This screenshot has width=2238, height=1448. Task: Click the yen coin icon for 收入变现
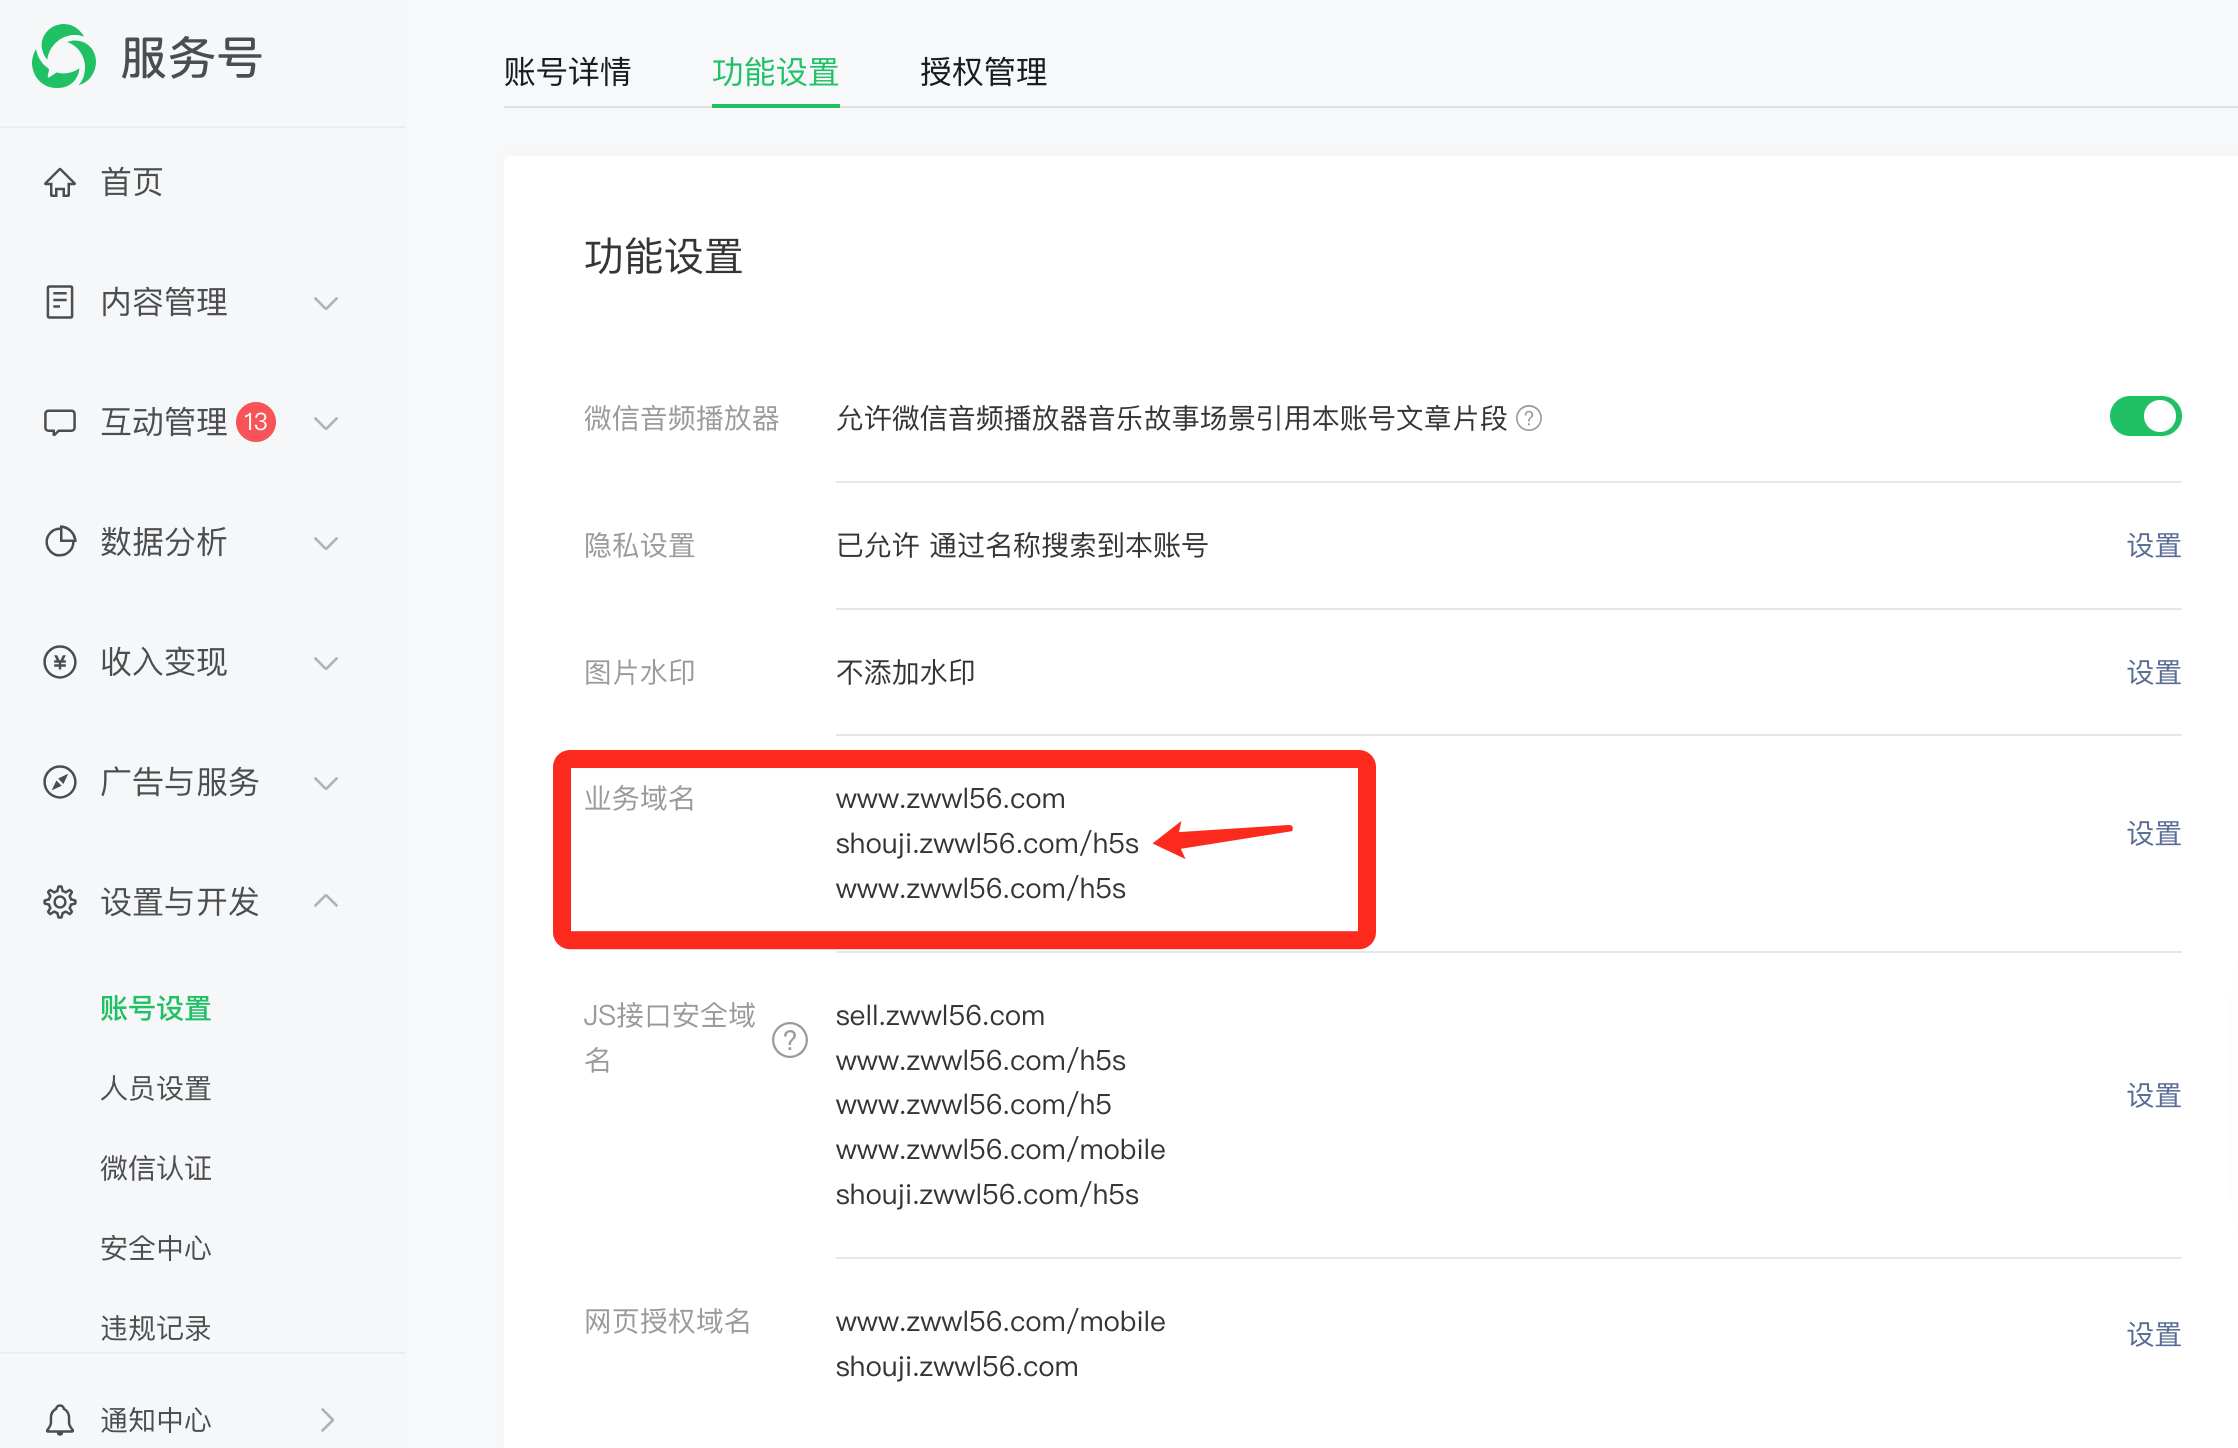[60, 662]
